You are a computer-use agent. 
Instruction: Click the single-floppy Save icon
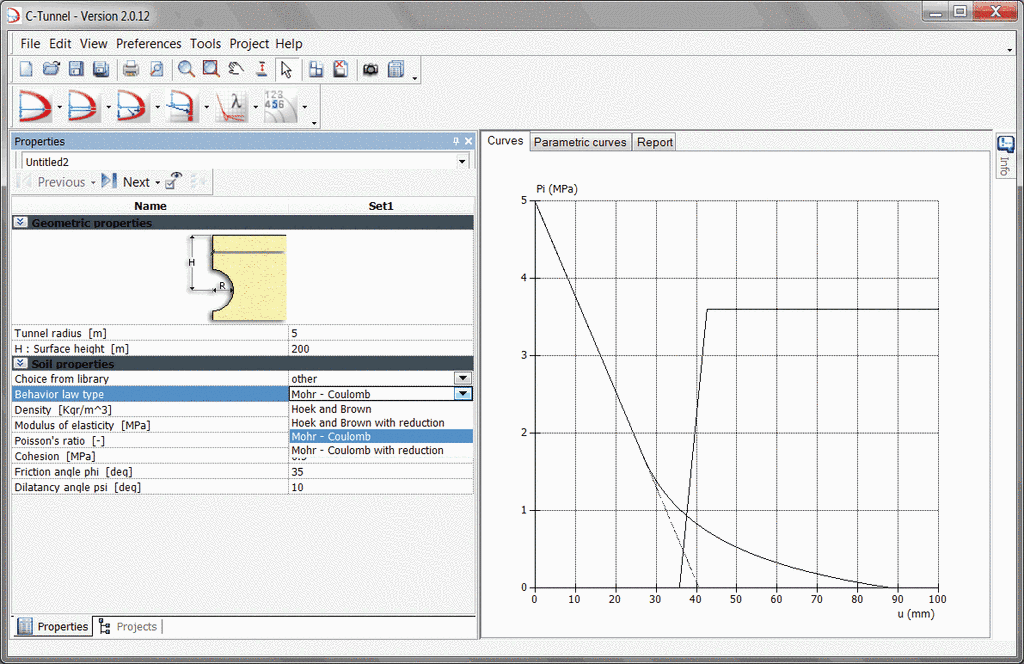(76, 69)
